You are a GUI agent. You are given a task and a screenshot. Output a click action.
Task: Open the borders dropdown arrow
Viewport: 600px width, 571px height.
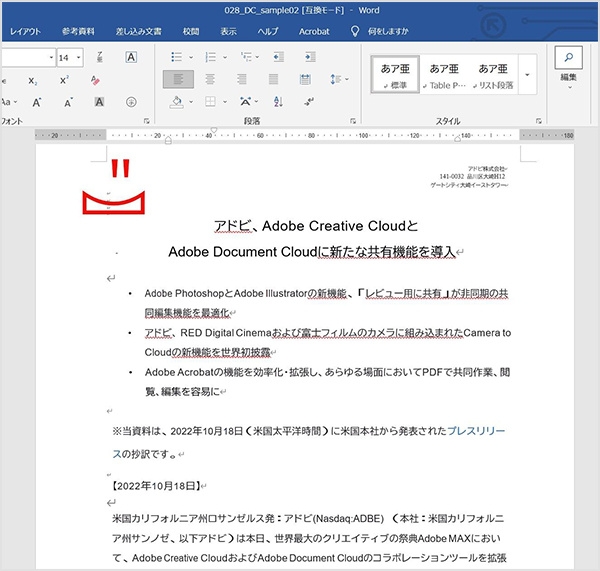225,102
